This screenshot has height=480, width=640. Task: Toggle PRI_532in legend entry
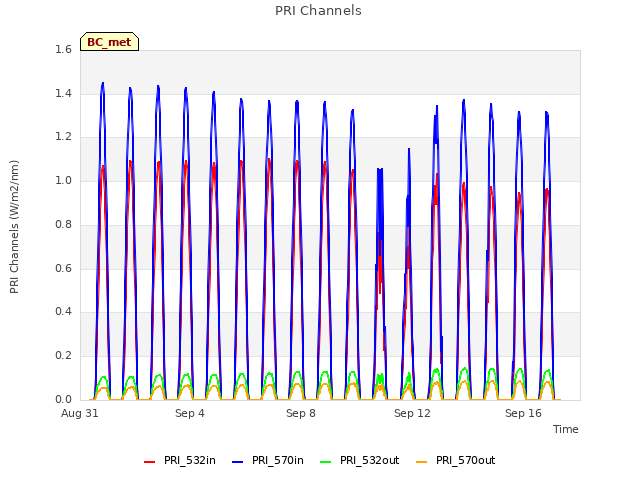click(180, 460)
